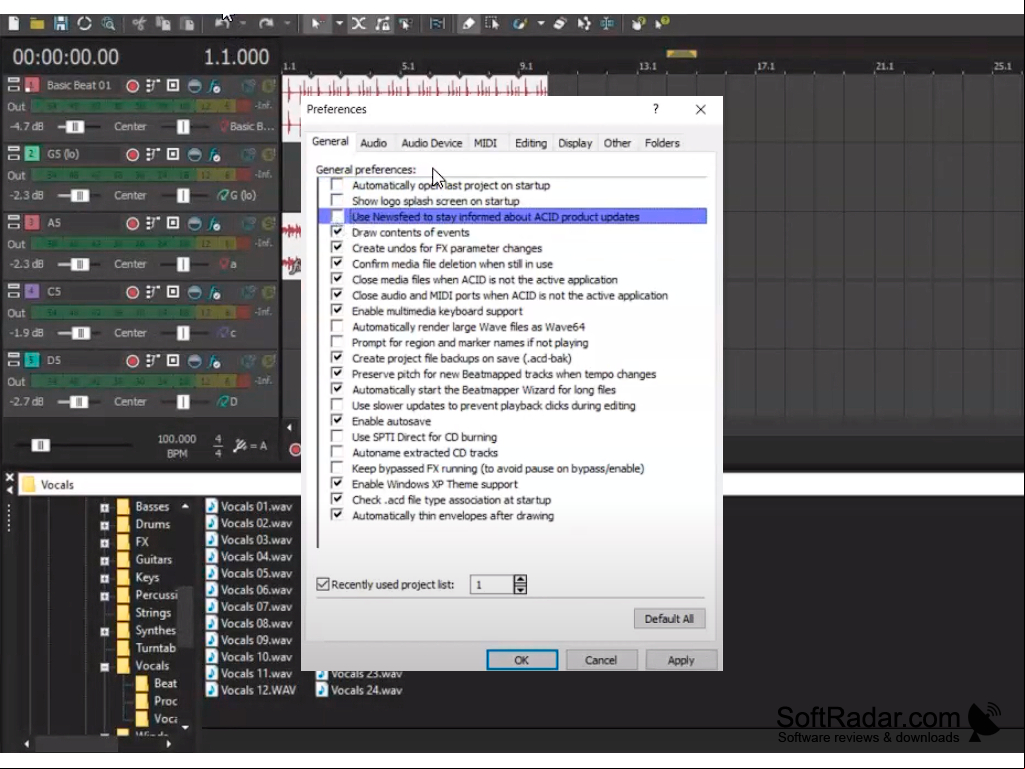
Task: Select Vocals 01.wav file
Action: click(249, 506)
